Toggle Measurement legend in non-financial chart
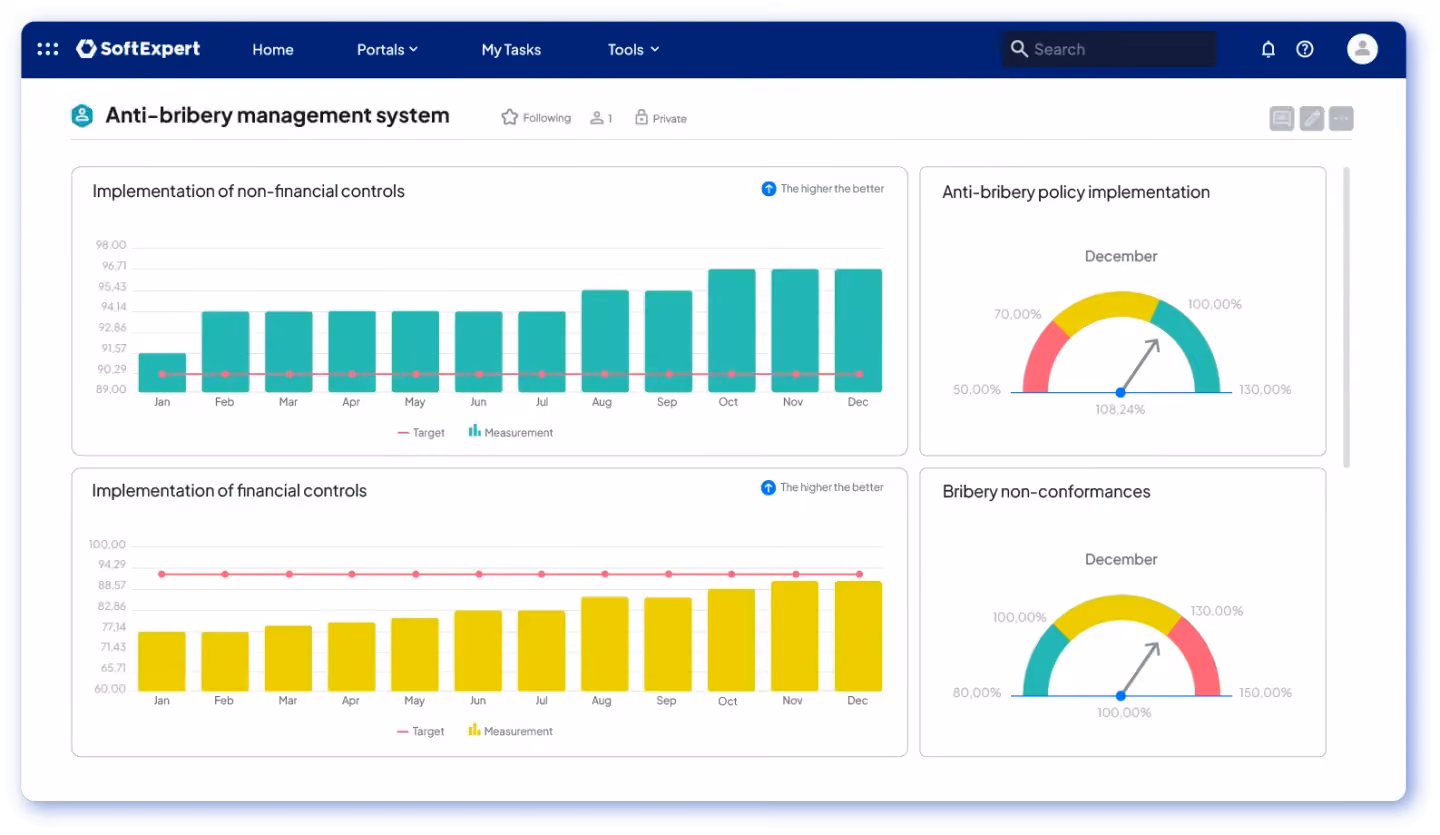Viewport: 1440px width, 835px height. click(x=510, y=432)
